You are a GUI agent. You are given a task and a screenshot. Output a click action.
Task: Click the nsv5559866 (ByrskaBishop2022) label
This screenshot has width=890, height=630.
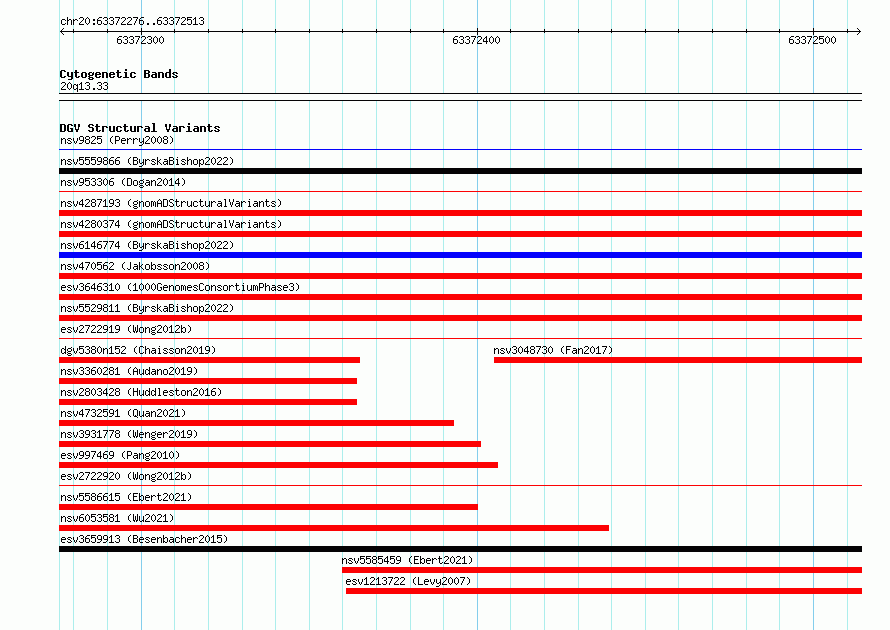click(147, 161)
